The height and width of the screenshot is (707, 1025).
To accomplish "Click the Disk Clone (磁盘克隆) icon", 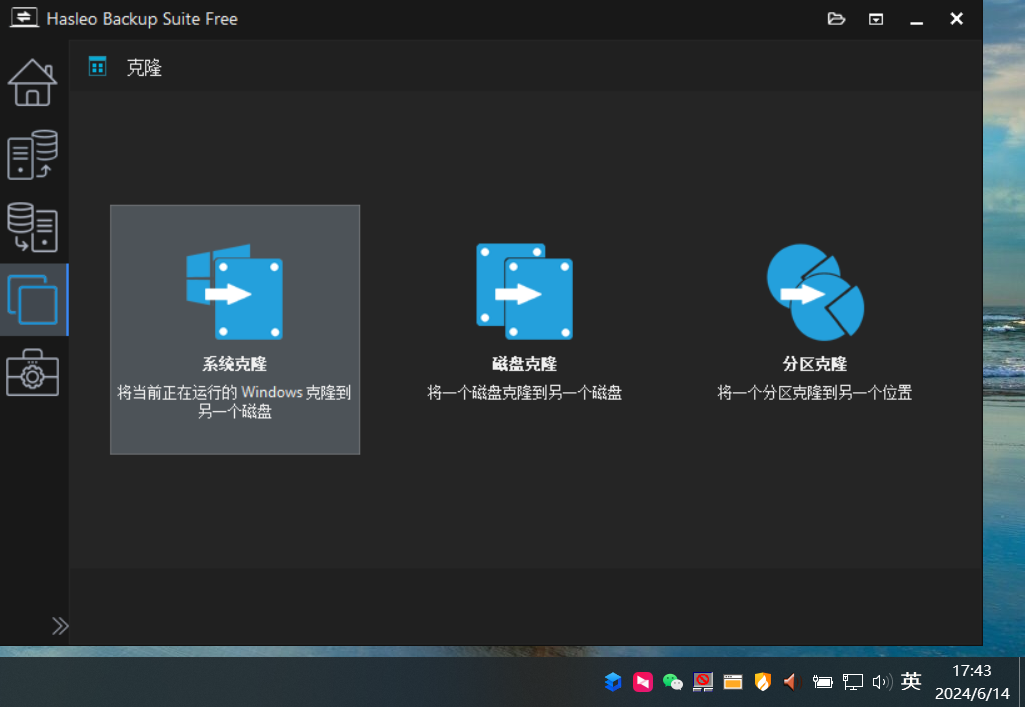I will pos(524,291).
